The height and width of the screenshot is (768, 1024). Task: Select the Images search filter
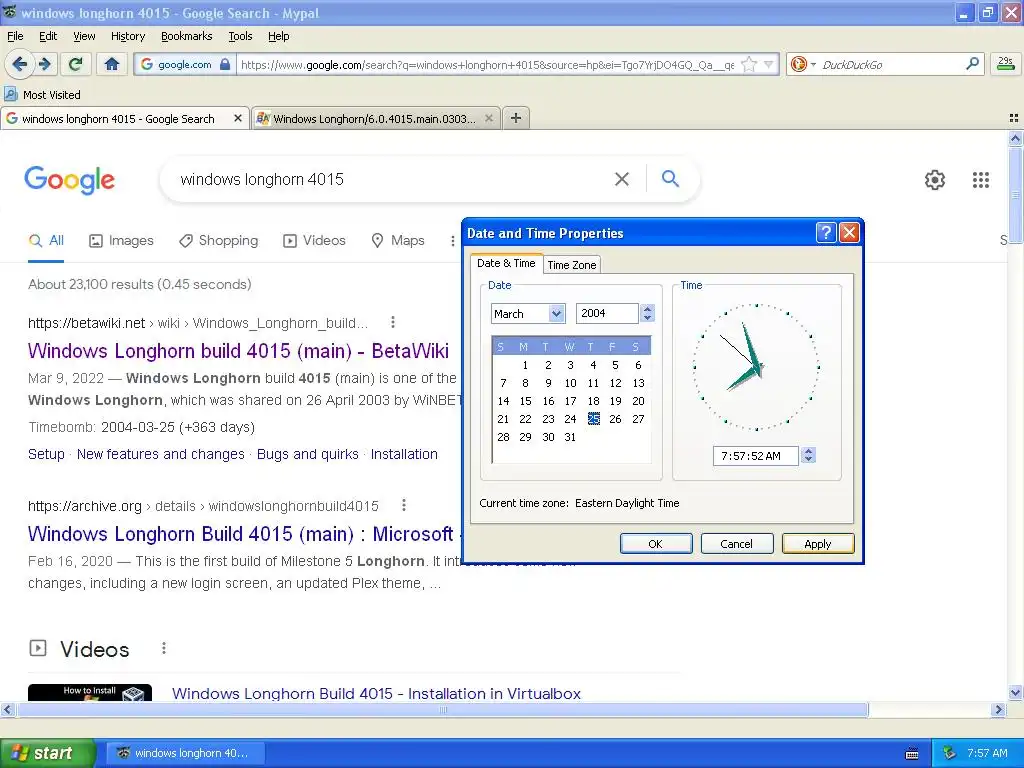[121, 240]
